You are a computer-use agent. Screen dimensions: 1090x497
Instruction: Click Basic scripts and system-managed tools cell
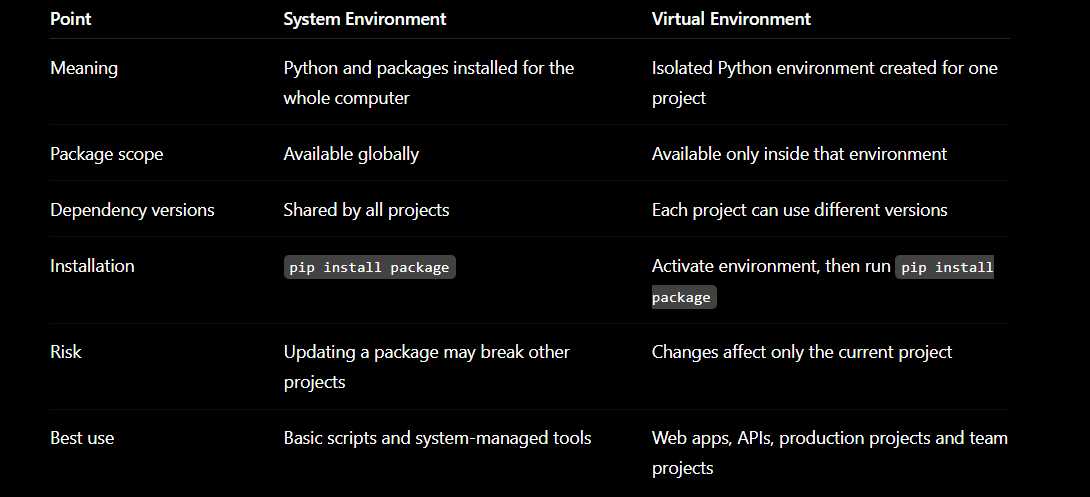point(437,438)
